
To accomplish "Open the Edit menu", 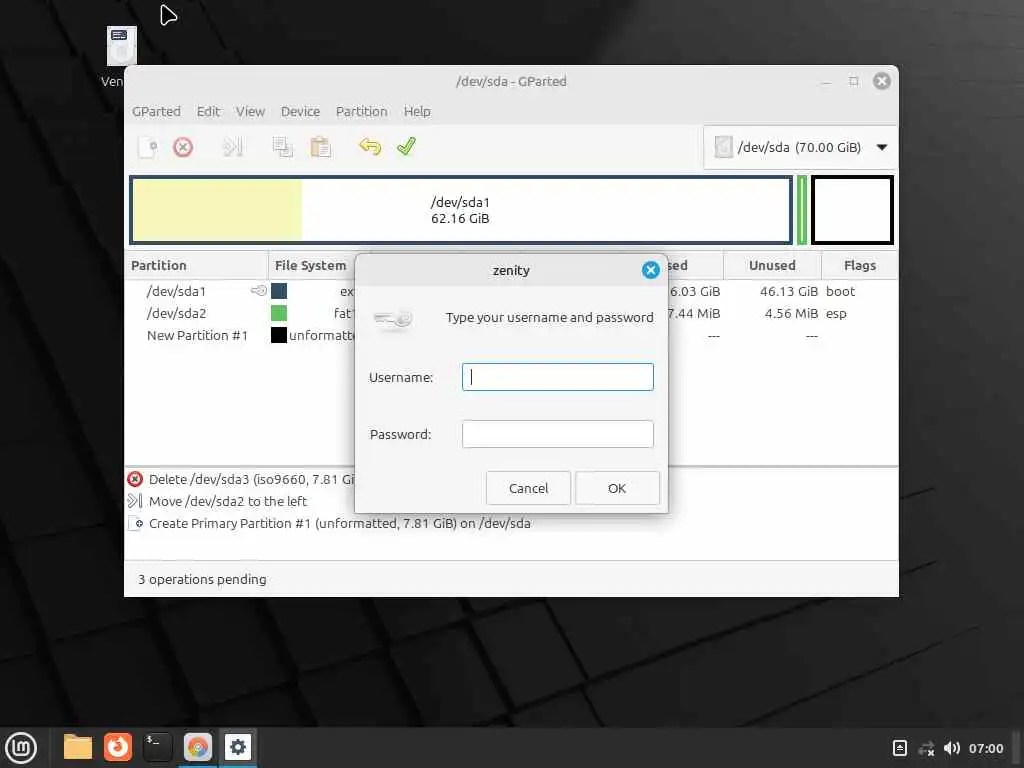I will click(x=208, y=112).
